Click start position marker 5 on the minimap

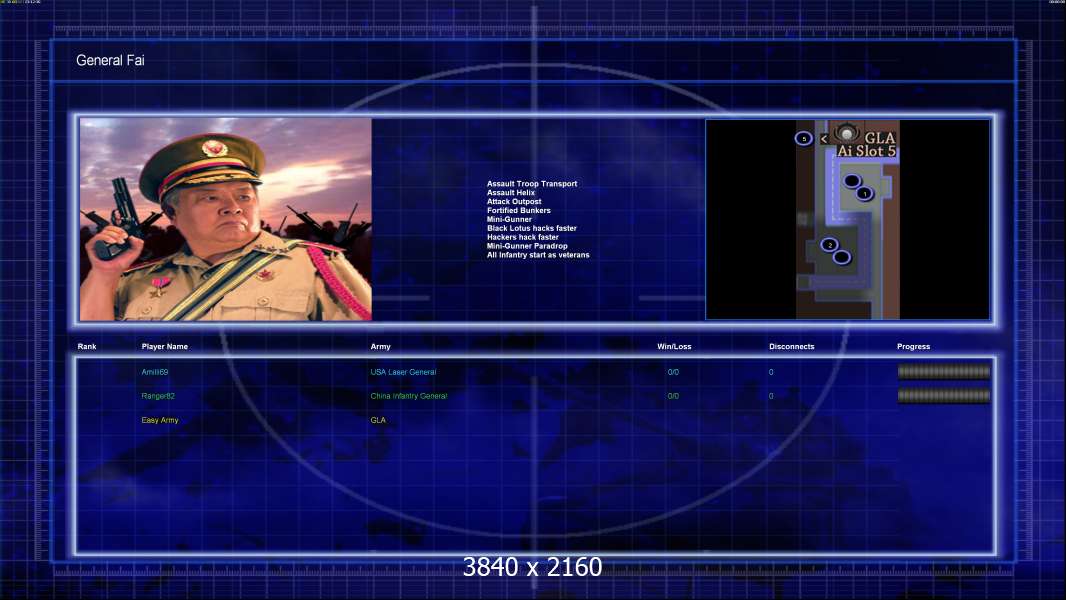(x=804, y=139)
